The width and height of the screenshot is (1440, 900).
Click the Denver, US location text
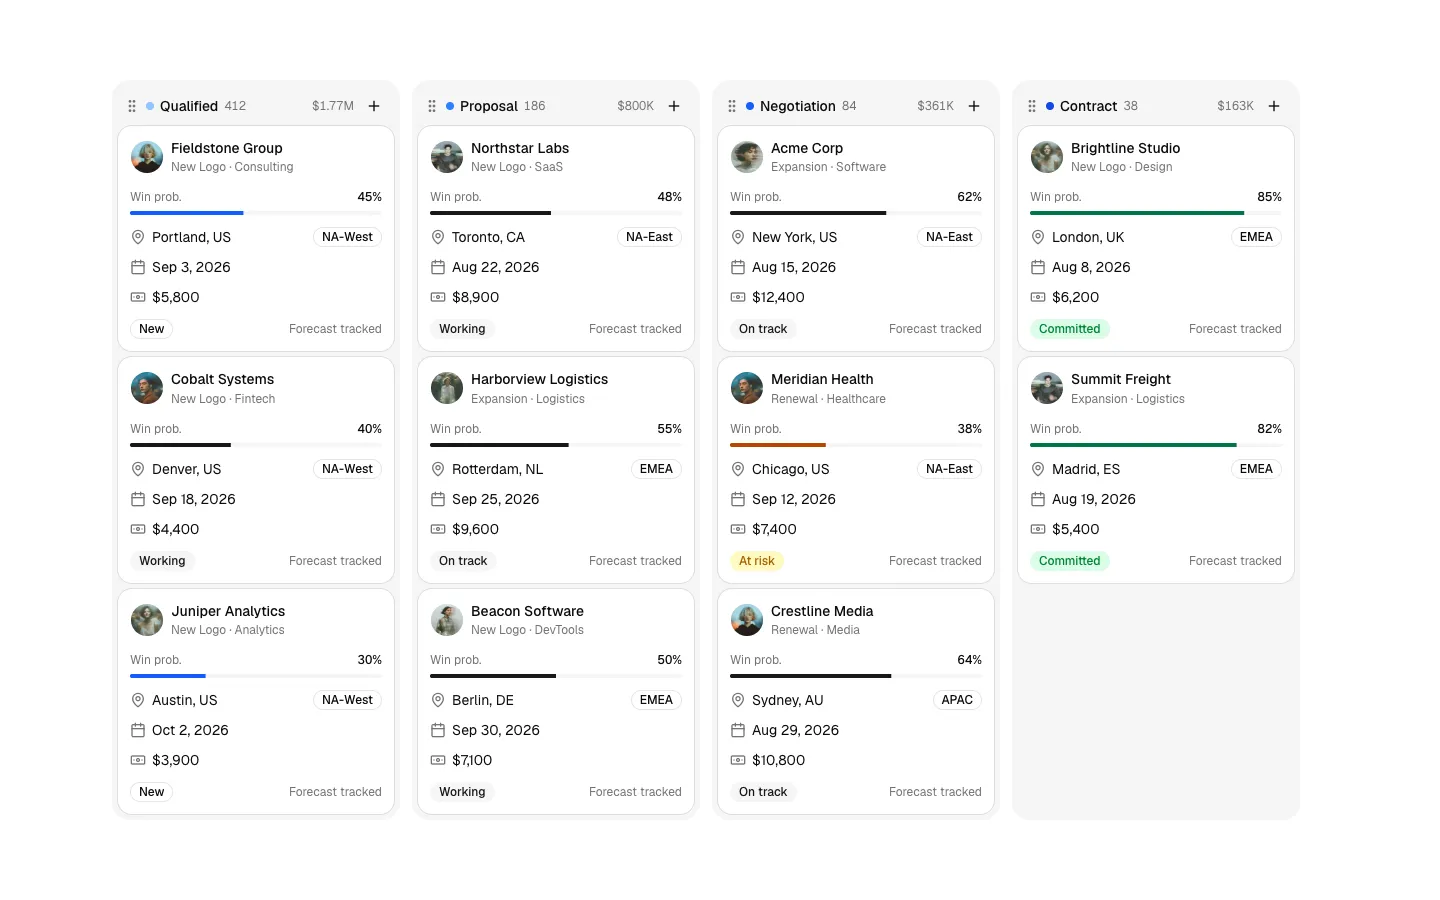186,469
